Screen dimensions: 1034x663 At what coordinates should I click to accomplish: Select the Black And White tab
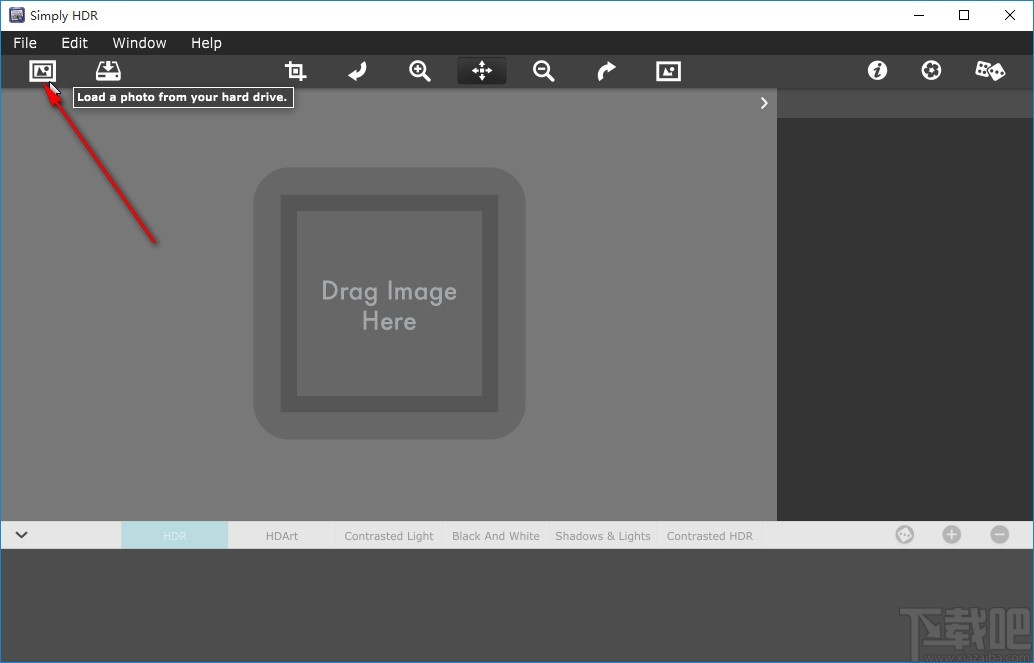tap(495, 536)
